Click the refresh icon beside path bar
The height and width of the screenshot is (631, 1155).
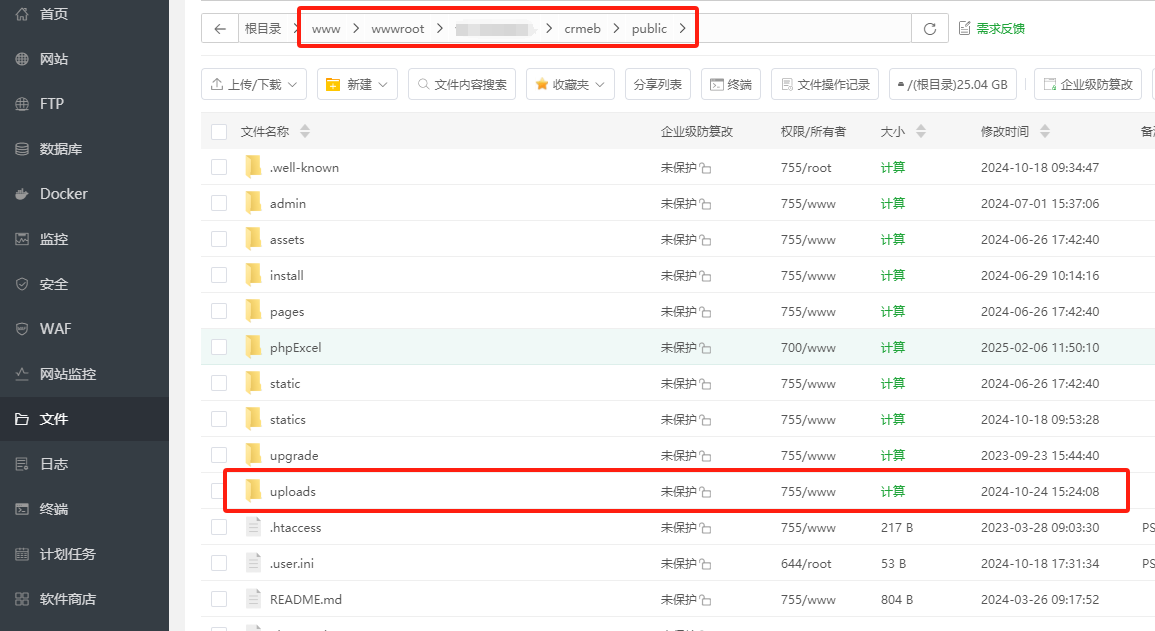(x=929, y=29)
